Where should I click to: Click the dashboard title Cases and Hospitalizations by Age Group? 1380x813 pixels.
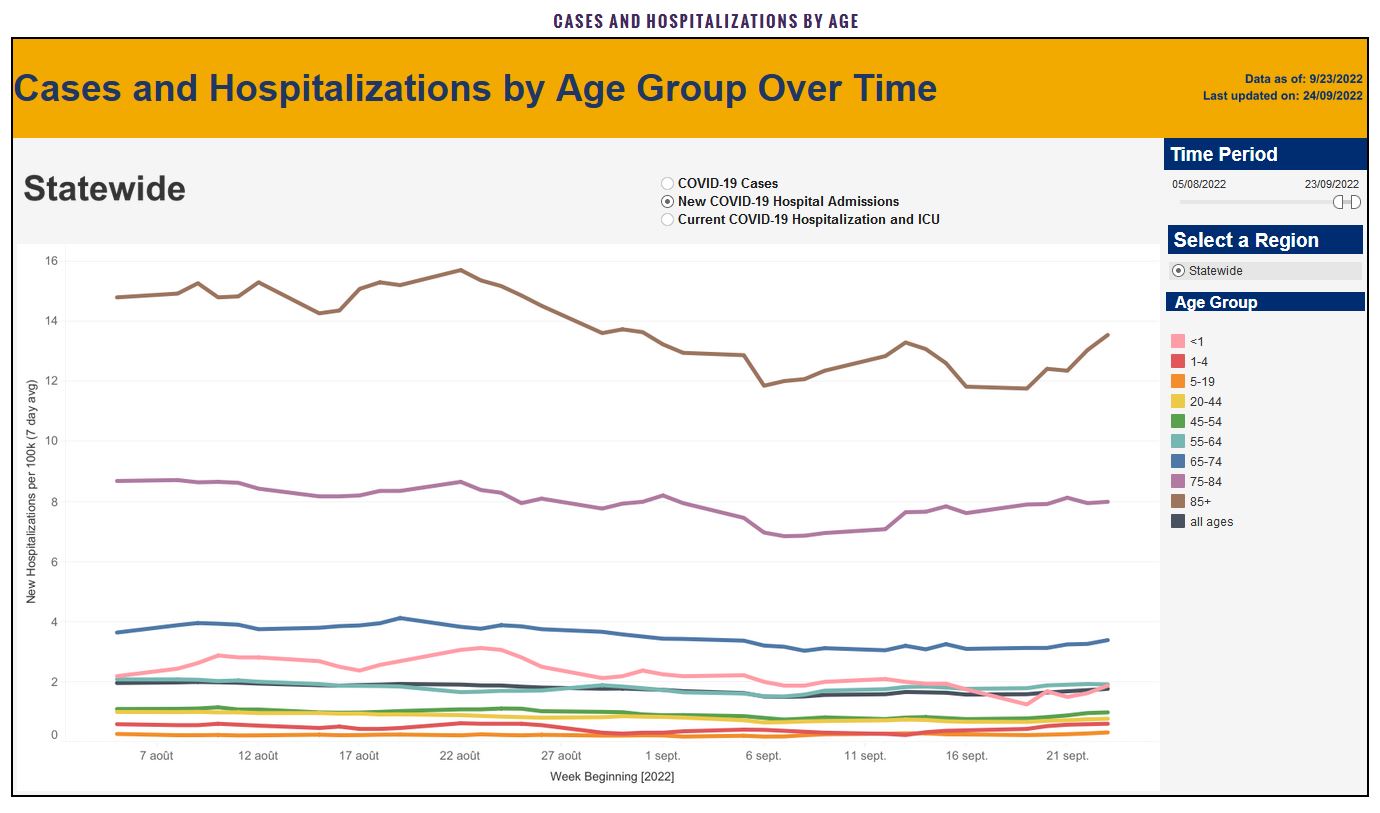[x=475, y=89]
